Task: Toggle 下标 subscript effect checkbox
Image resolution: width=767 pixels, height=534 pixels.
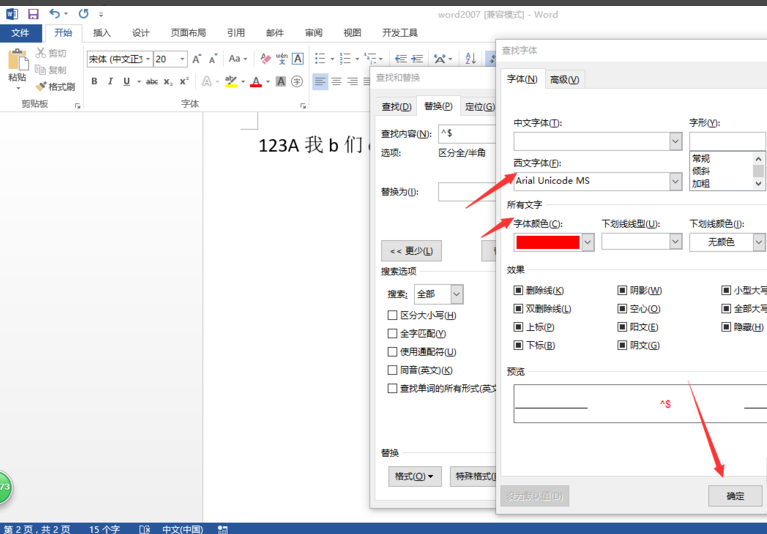Action: (518, 345)
